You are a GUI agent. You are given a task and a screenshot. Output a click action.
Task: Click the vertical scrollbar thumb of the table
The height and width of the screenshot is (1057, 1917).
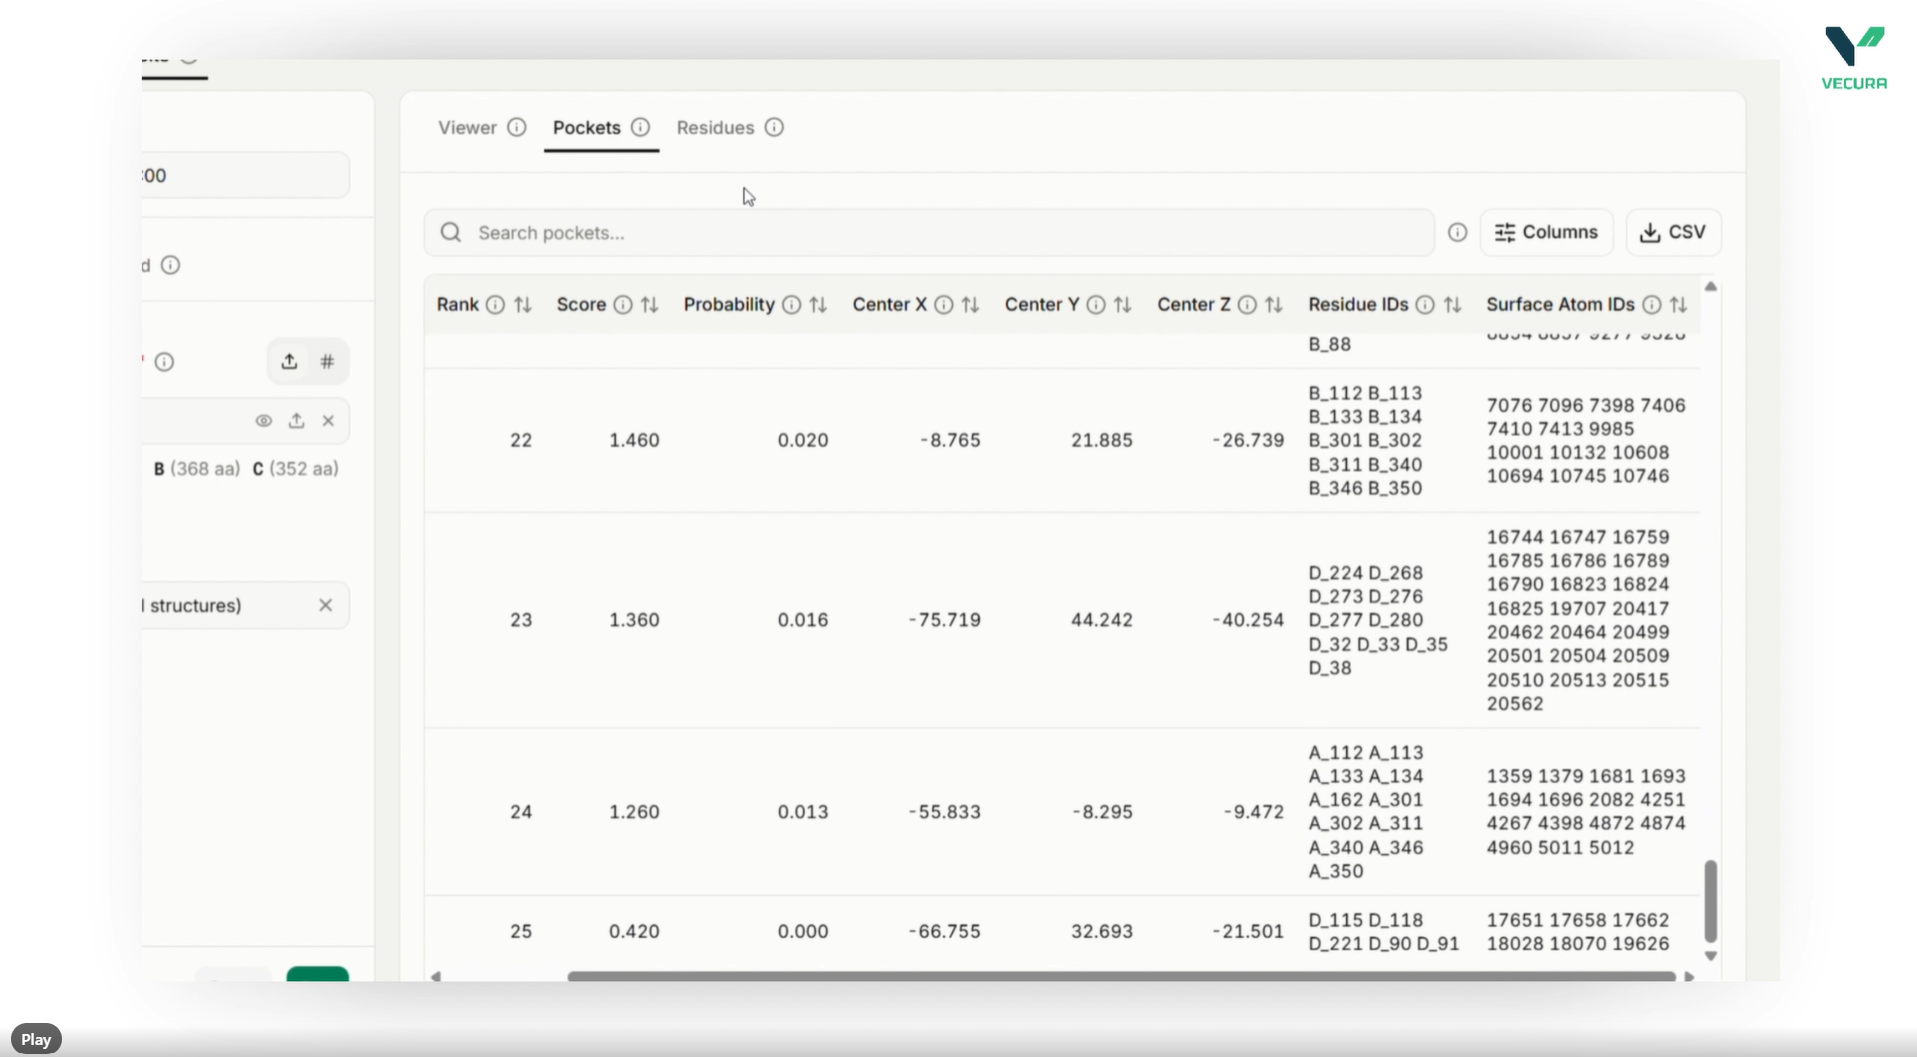click(x=1711, y=901)
